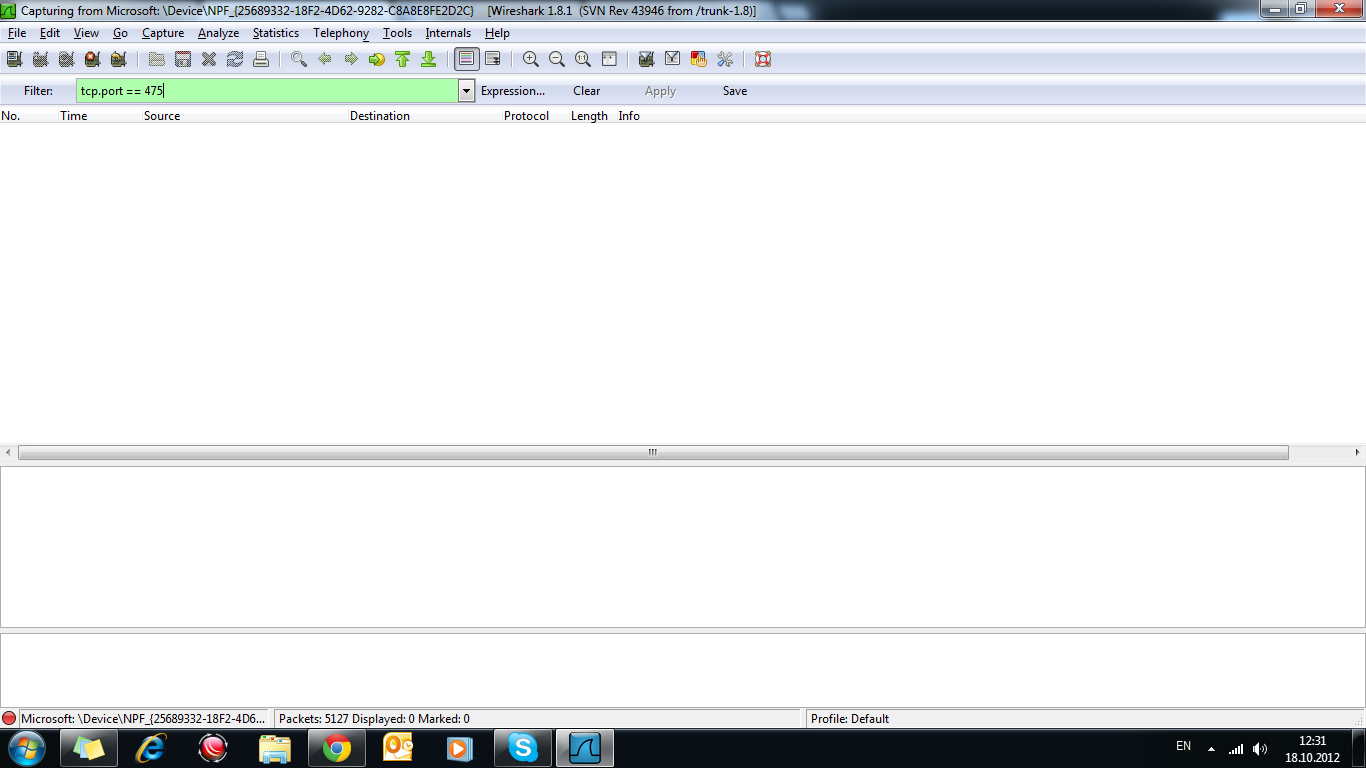Click the Profile: Default status text
Screen dimensions: 1366x768
click(850, 719)
